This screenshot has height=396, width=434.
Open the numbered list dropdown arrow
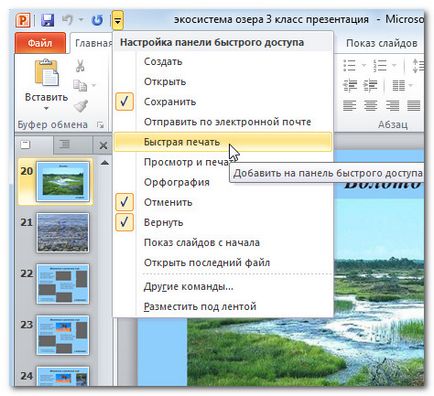click(x=394, y=65)
